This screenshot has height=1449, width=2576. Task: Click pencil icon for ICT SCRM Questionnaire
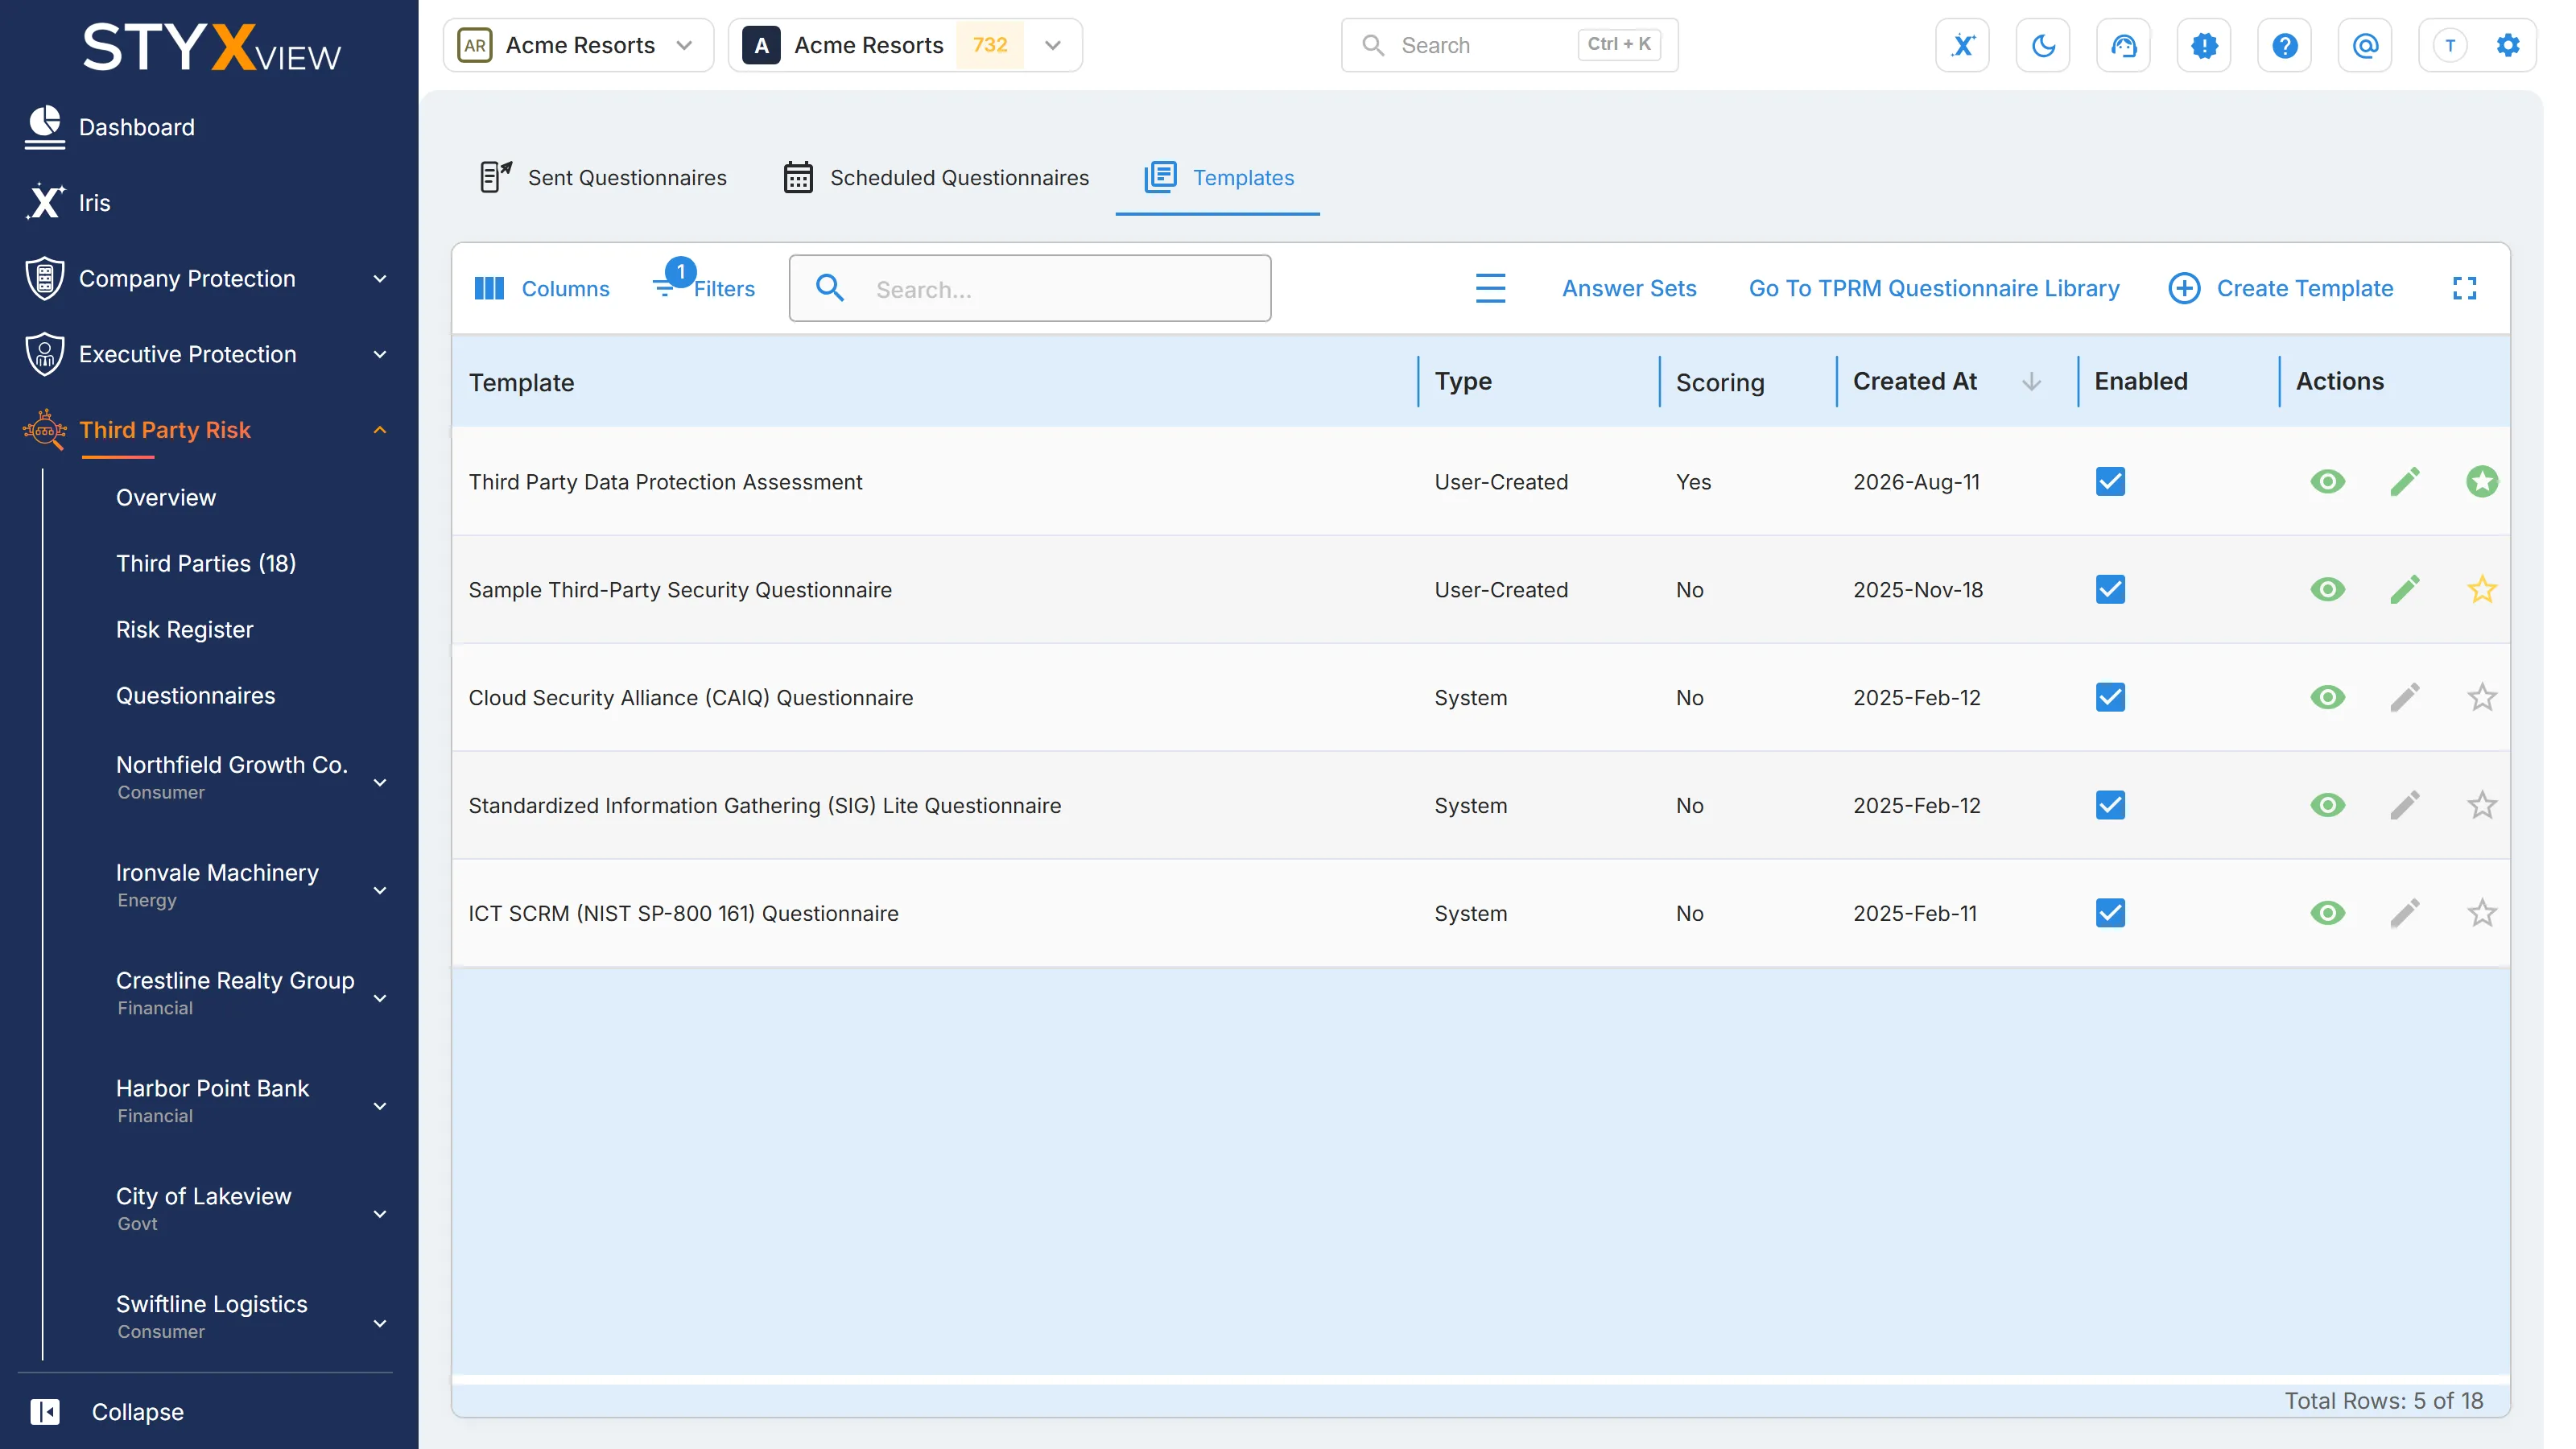(x=2405, y=914)
